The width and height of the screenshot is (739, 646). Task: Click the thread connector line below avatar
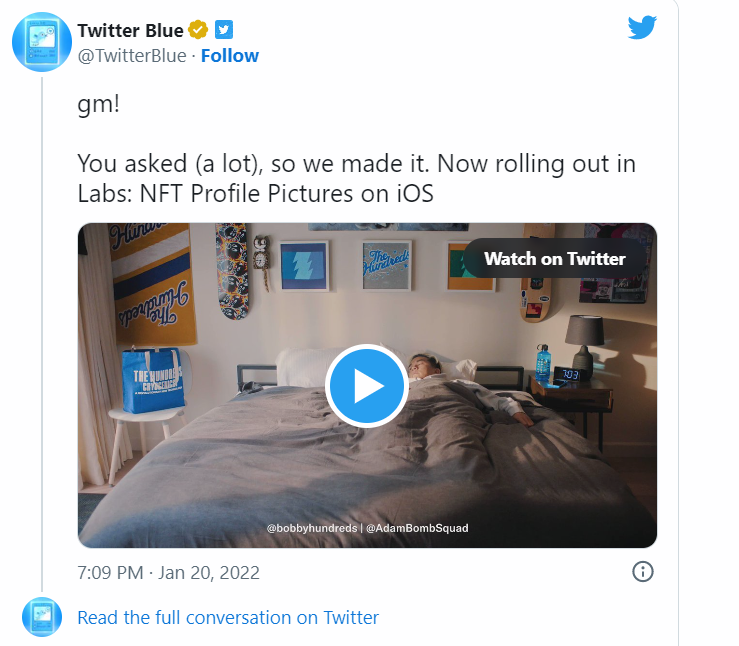(41, 330)
